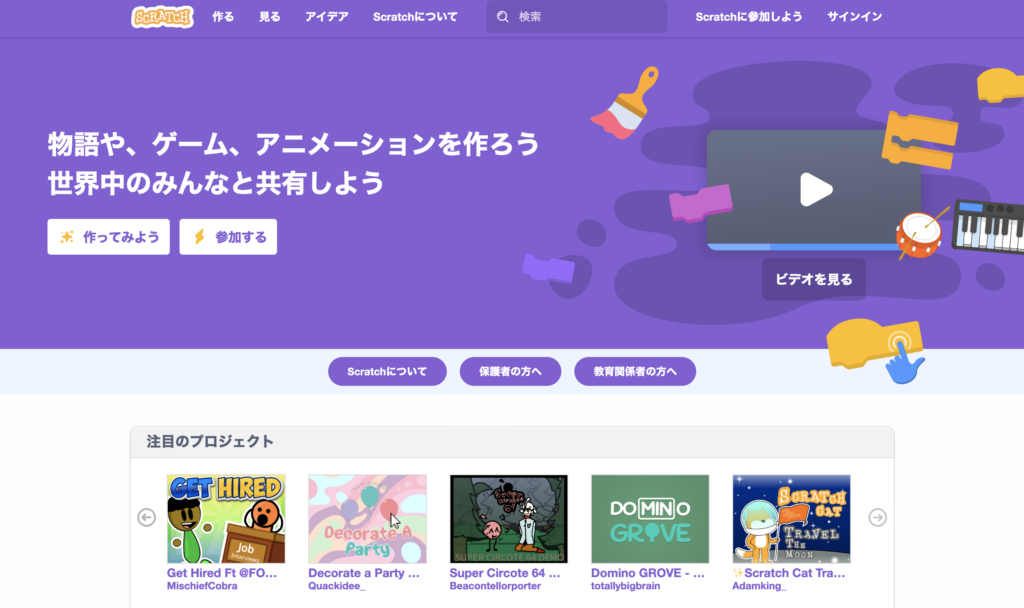Open the Domino GROVE project thumbnail

(x=650, y=519)
